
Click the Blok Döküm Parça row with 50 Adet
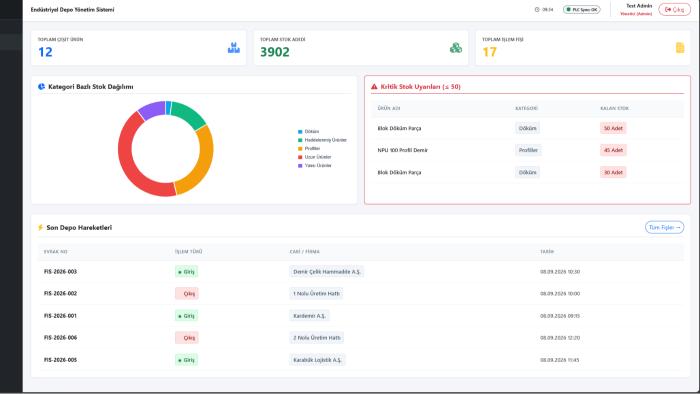[527, 128]
